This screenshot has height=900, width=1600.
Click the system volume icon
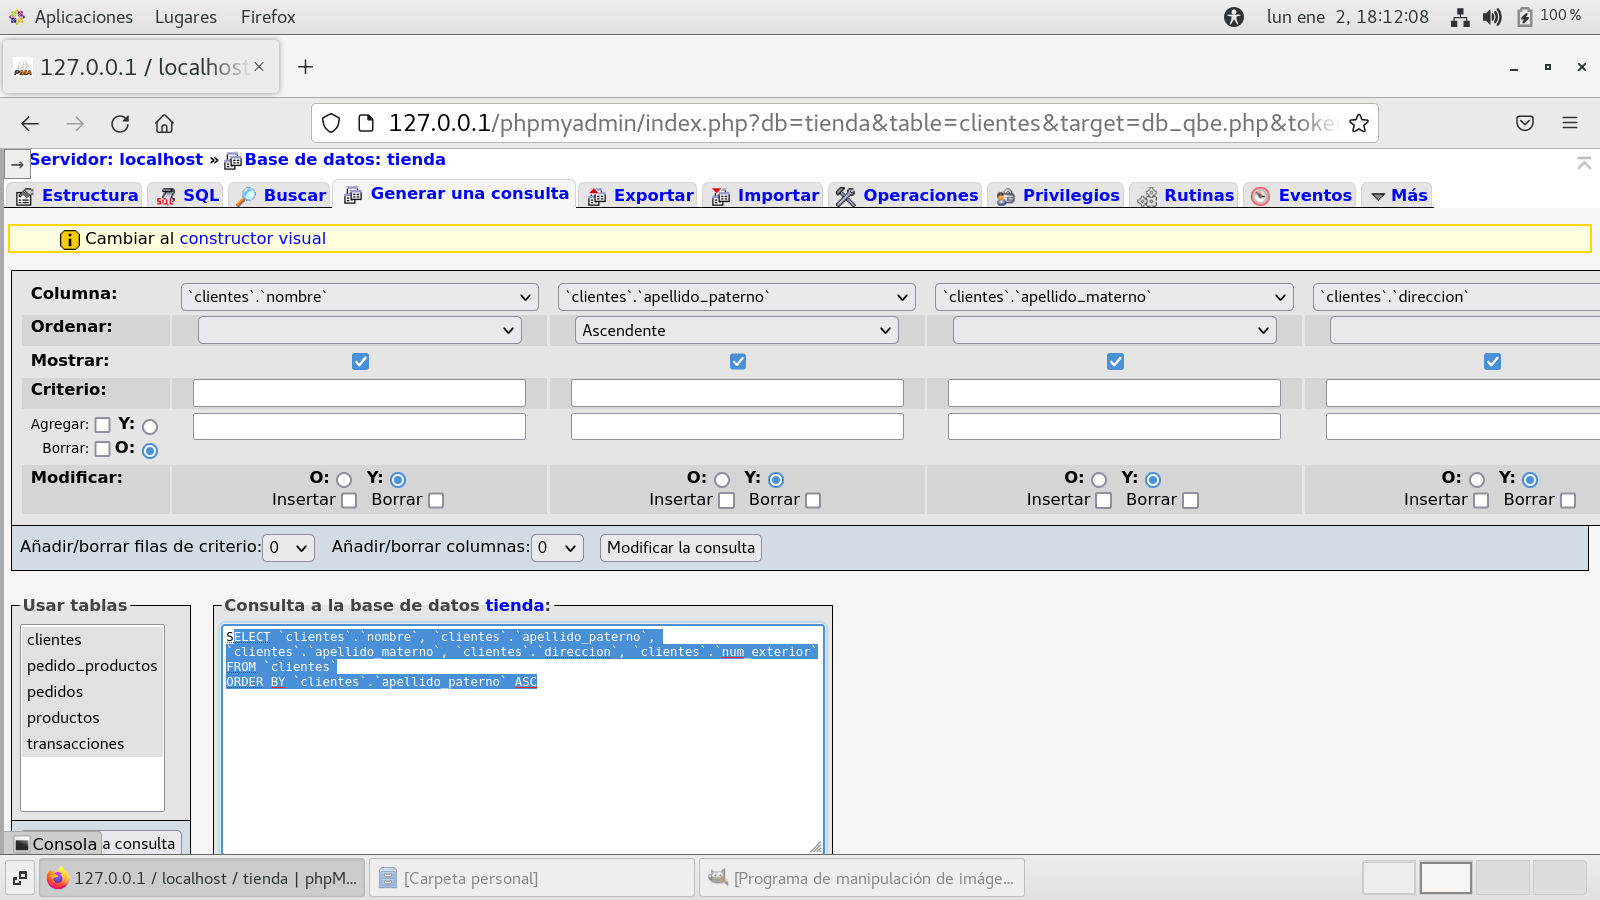tap(1492, 17)
